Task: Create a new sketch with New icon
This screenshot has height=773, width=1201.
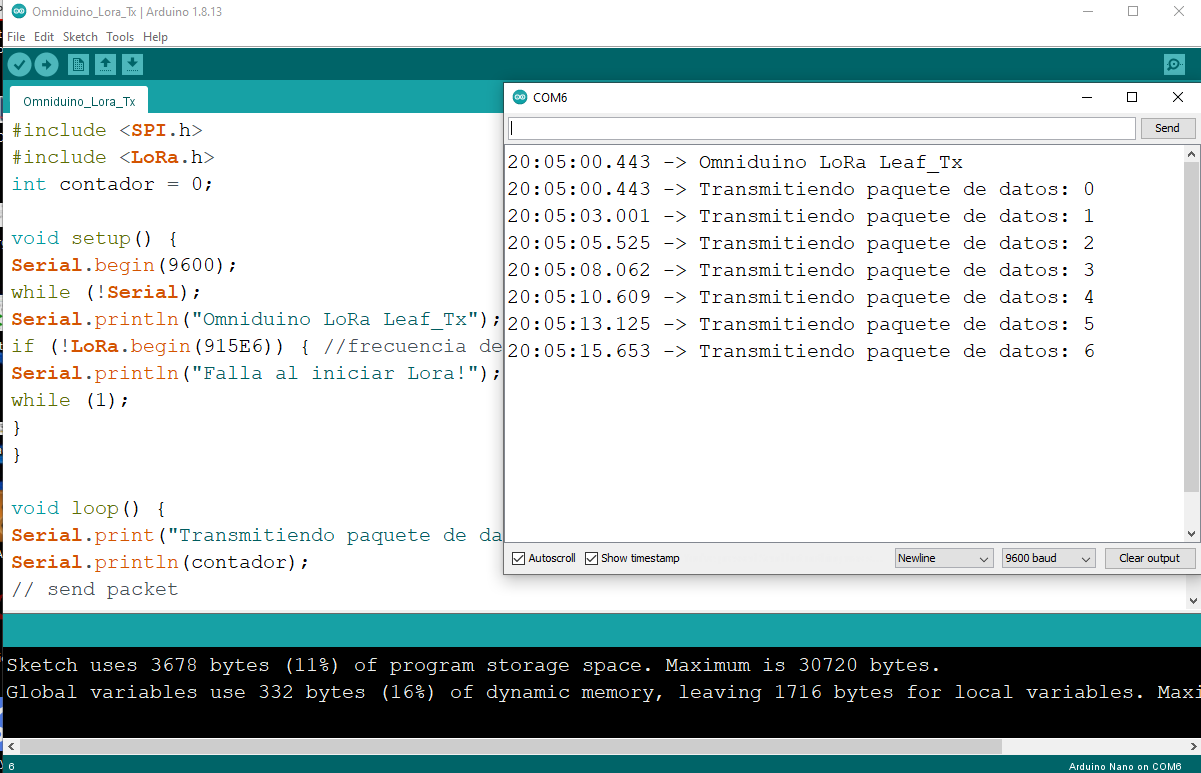Action: pos(78,65)
